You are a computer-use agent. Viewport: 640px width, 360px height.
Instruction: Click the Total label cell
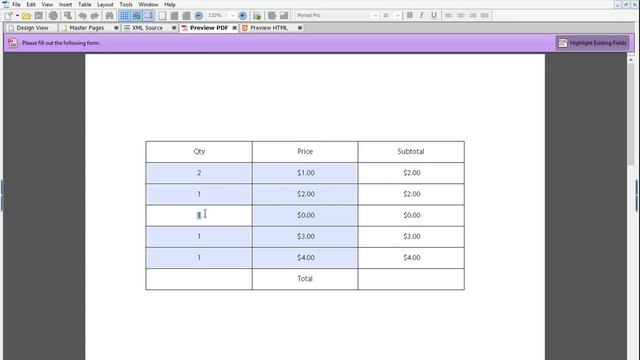pyautogui.click(x=305, y=279)
